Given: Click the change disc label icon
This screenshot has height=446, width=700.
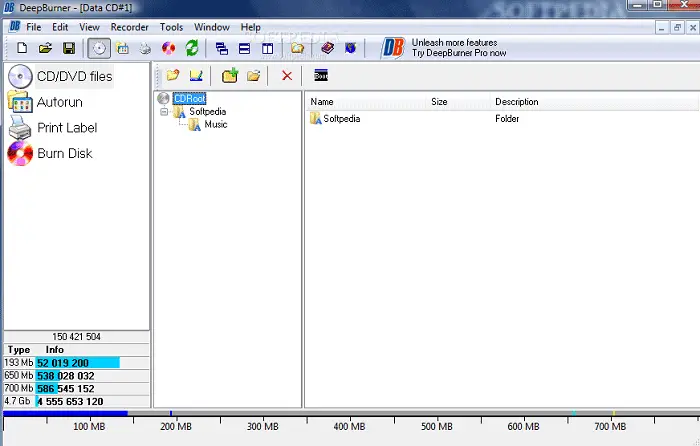Looking at the screenshot, I should (196, 76).
